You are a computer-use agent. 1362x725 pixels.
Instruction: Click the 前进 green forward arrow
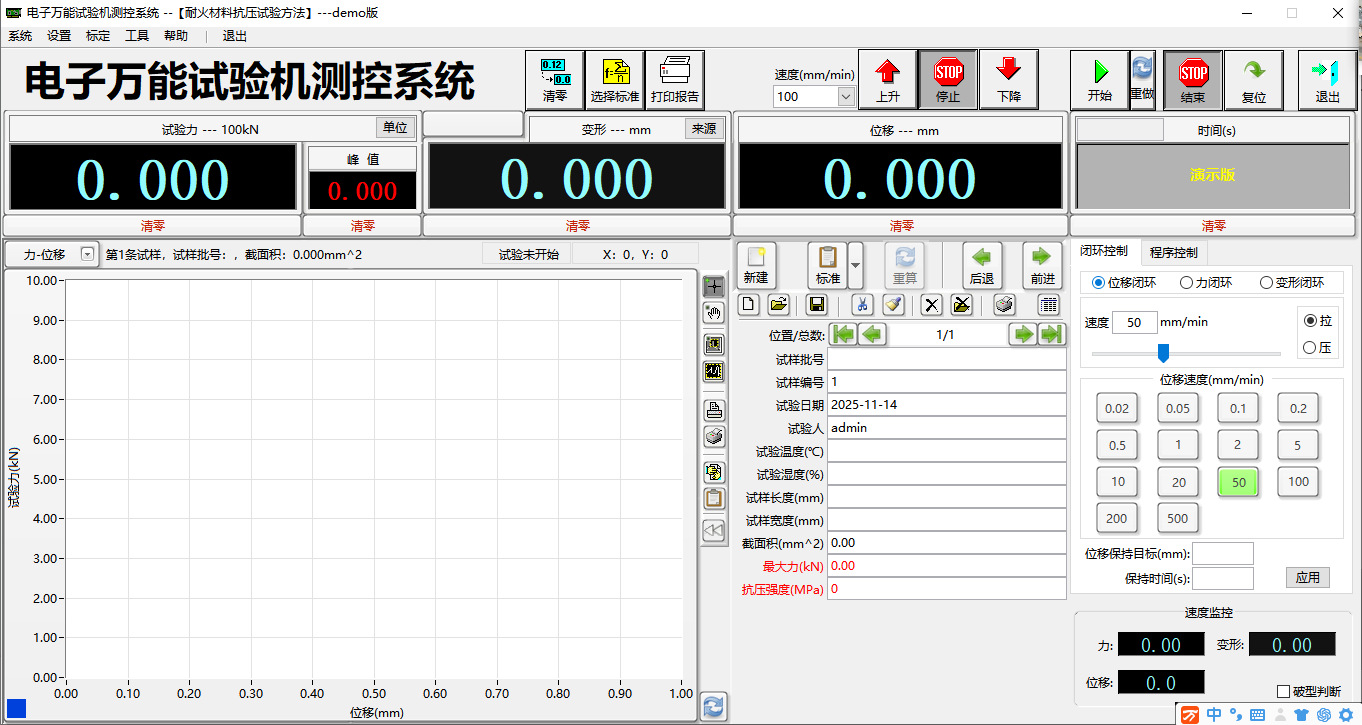(1042, 265)
